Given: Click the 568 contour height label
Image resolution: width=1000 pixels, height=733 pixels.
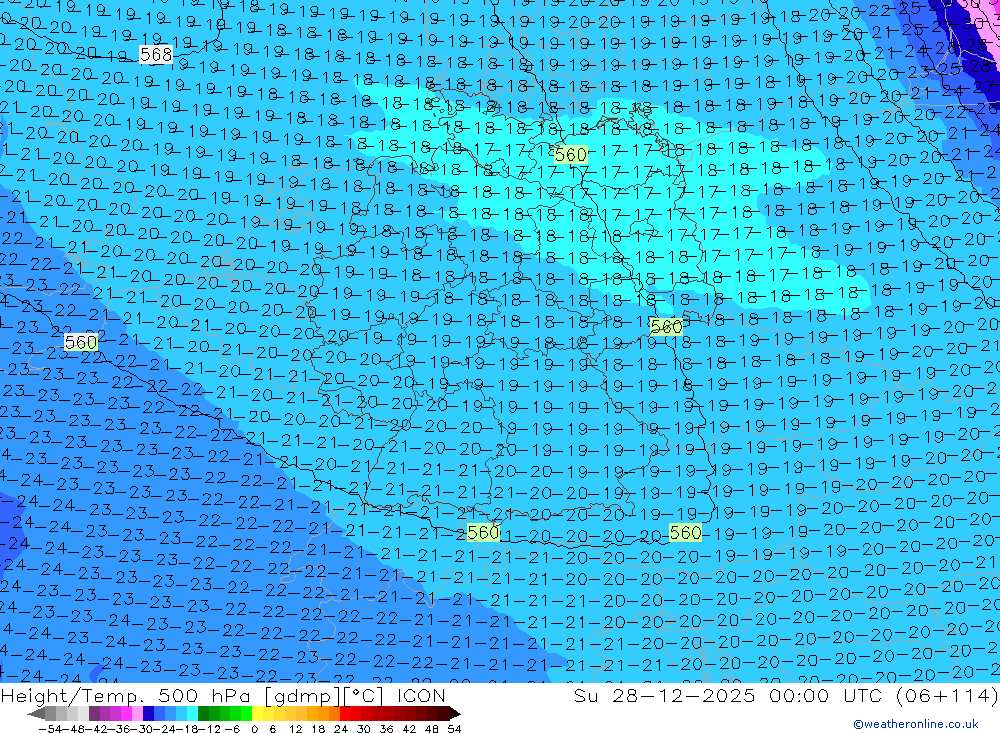Looking at the screenshot, I should 156,55.
